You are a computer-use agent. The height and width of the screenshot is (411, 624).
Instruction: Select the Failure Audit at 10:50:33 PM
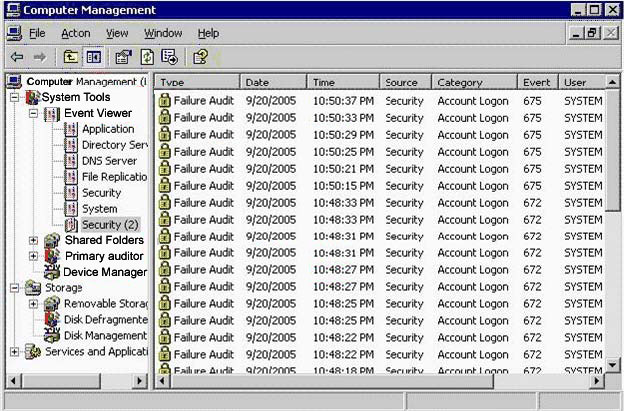coord(204,118)
